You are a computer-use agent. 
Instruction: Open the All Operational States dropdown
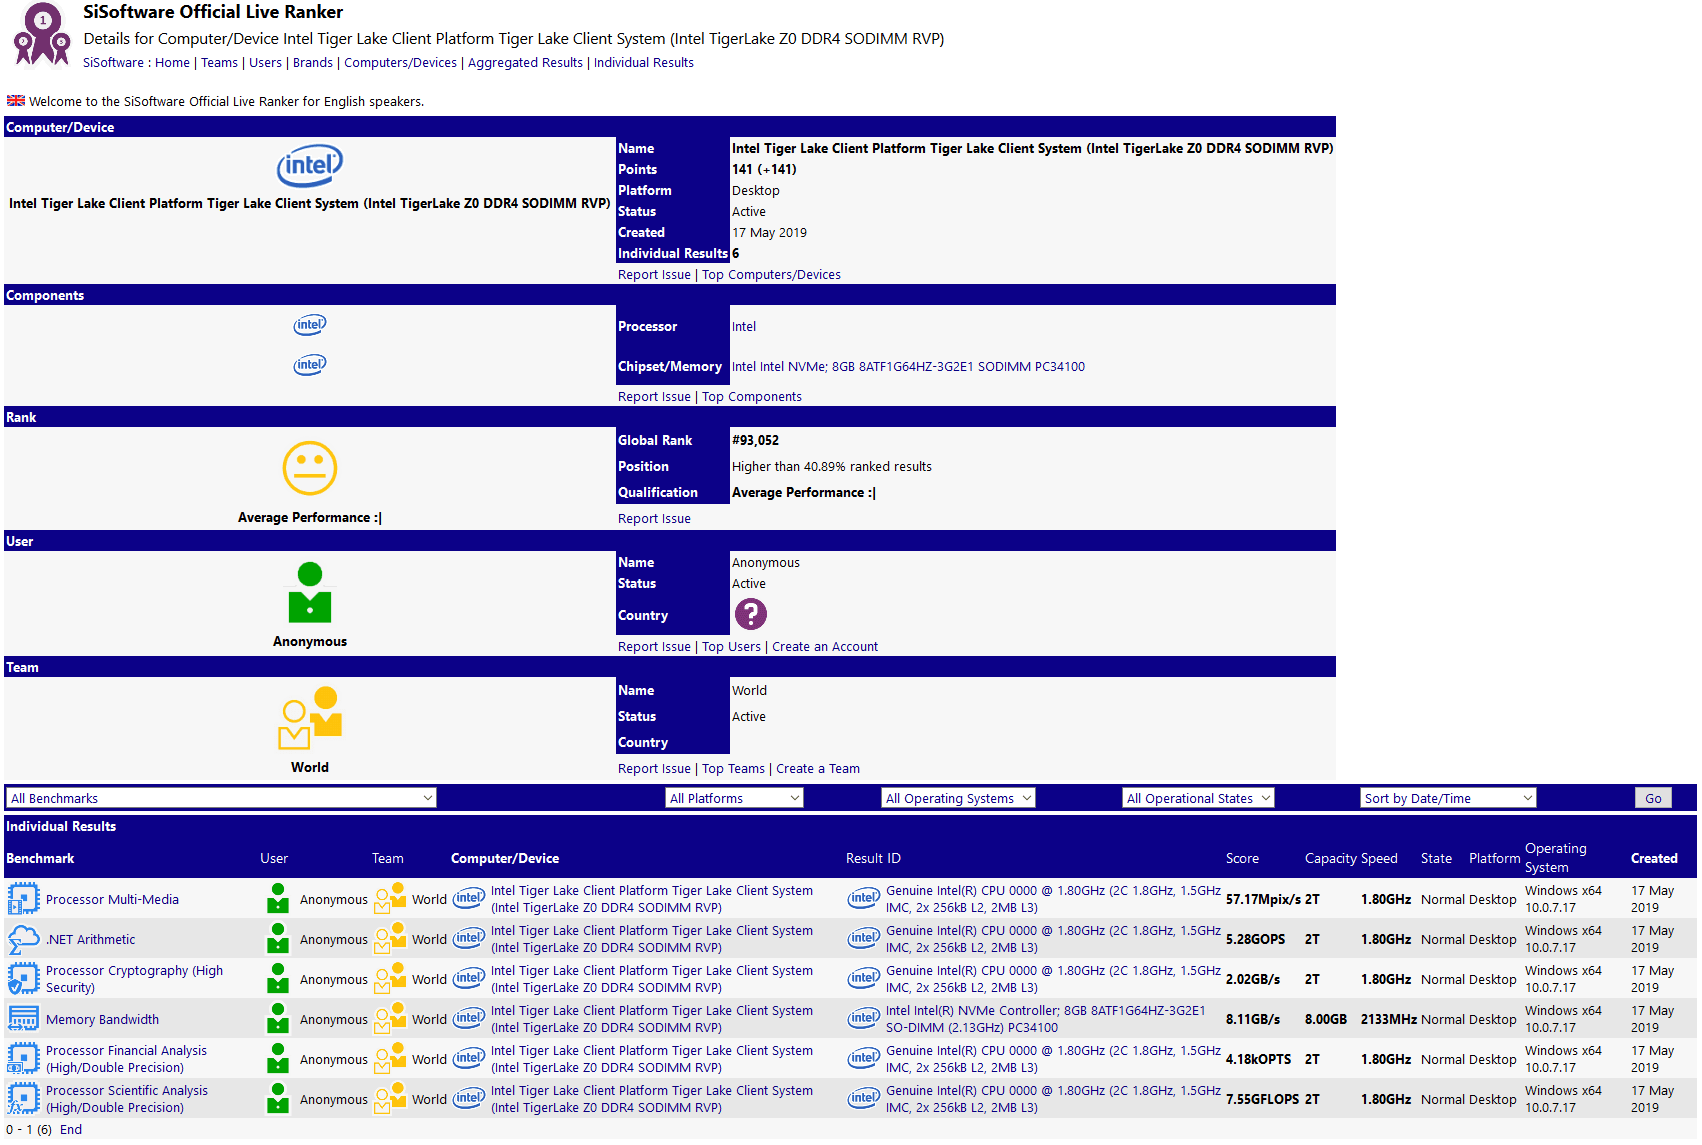[1197, 798]
